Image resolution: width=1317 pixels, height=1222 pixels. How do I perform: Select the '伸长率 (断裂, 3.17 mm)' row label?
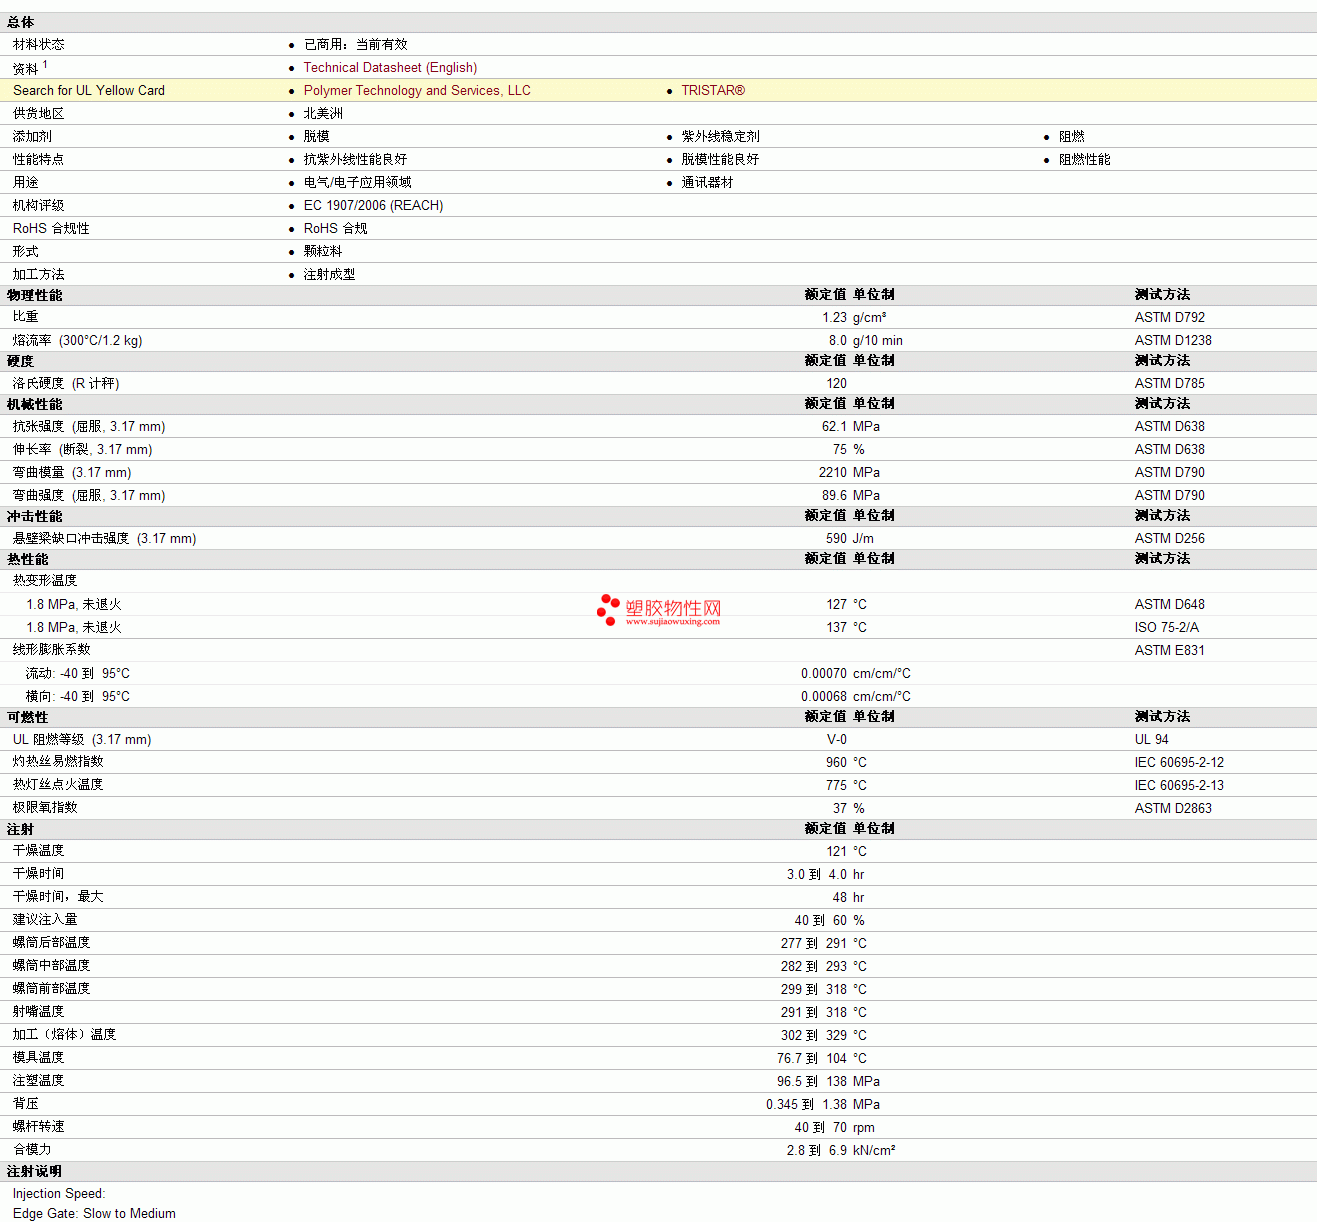[x=82, y=449]
